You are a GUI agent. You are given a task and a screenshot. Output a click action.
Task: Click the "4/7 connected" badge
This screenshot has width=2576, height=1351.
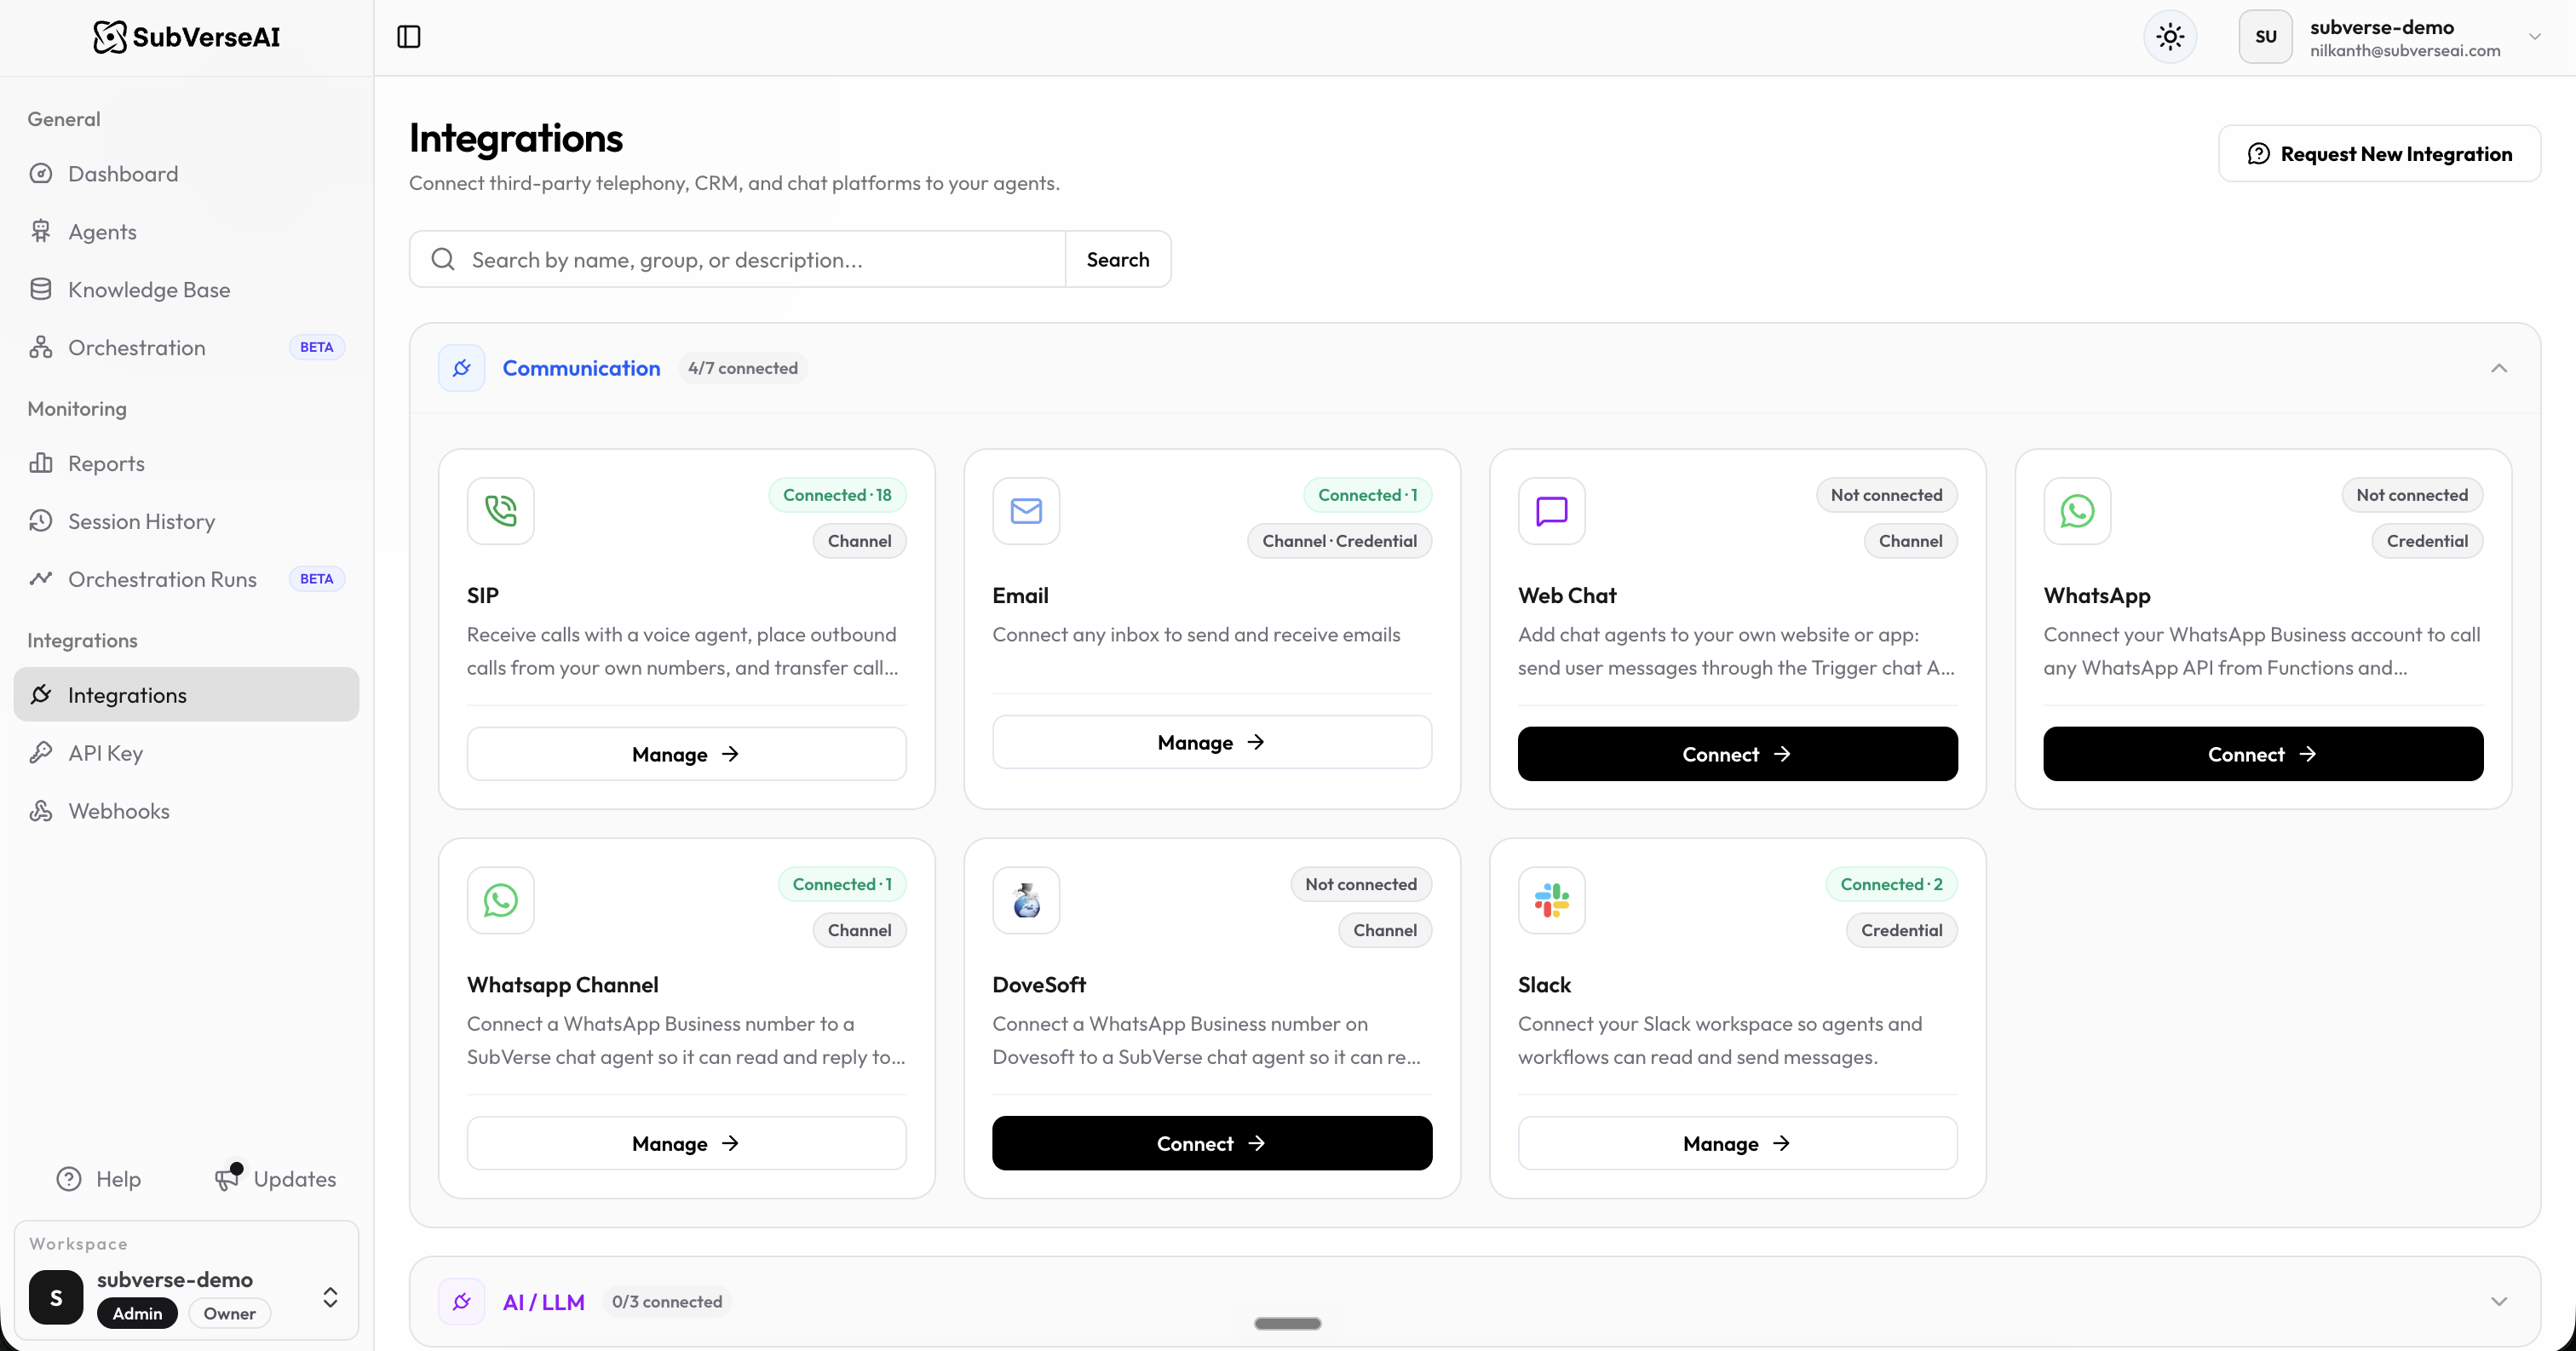pos(743,368)
